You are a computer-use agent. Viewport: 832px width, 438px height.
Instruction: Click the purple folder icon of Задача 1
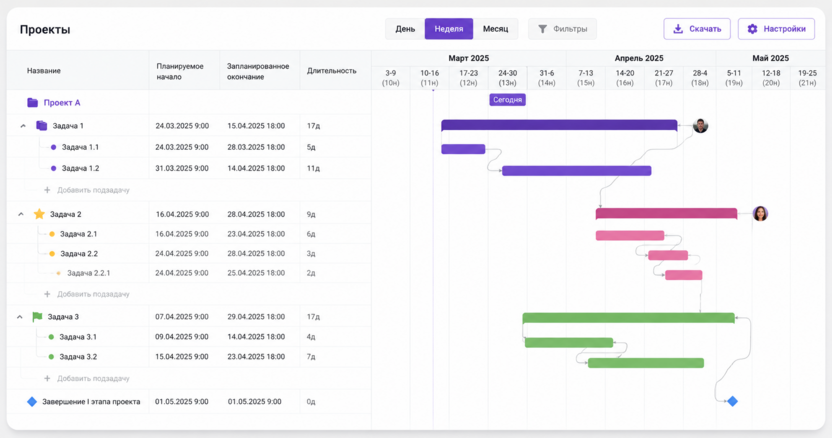click(x=41, y=126)
